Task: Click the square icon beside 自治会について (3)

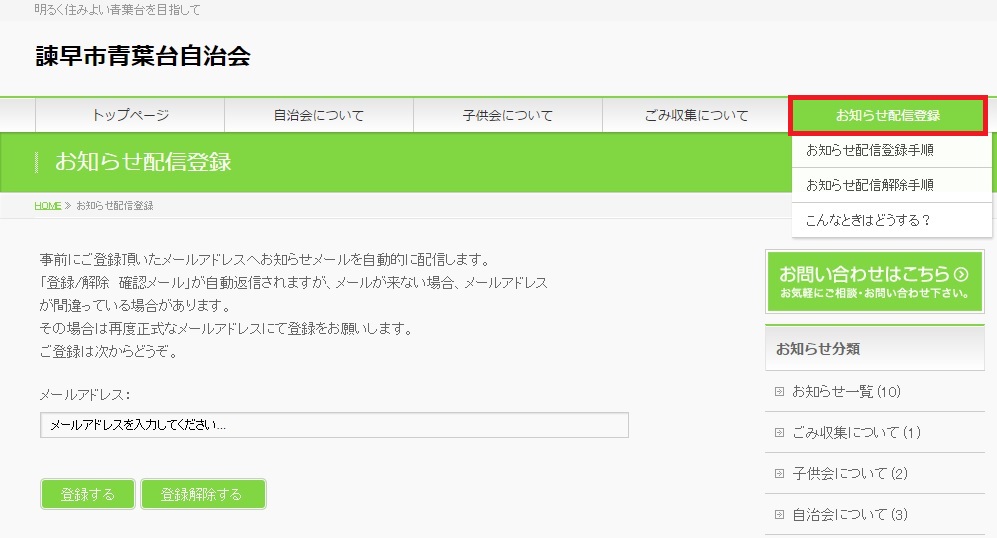Action: [780, 515]
